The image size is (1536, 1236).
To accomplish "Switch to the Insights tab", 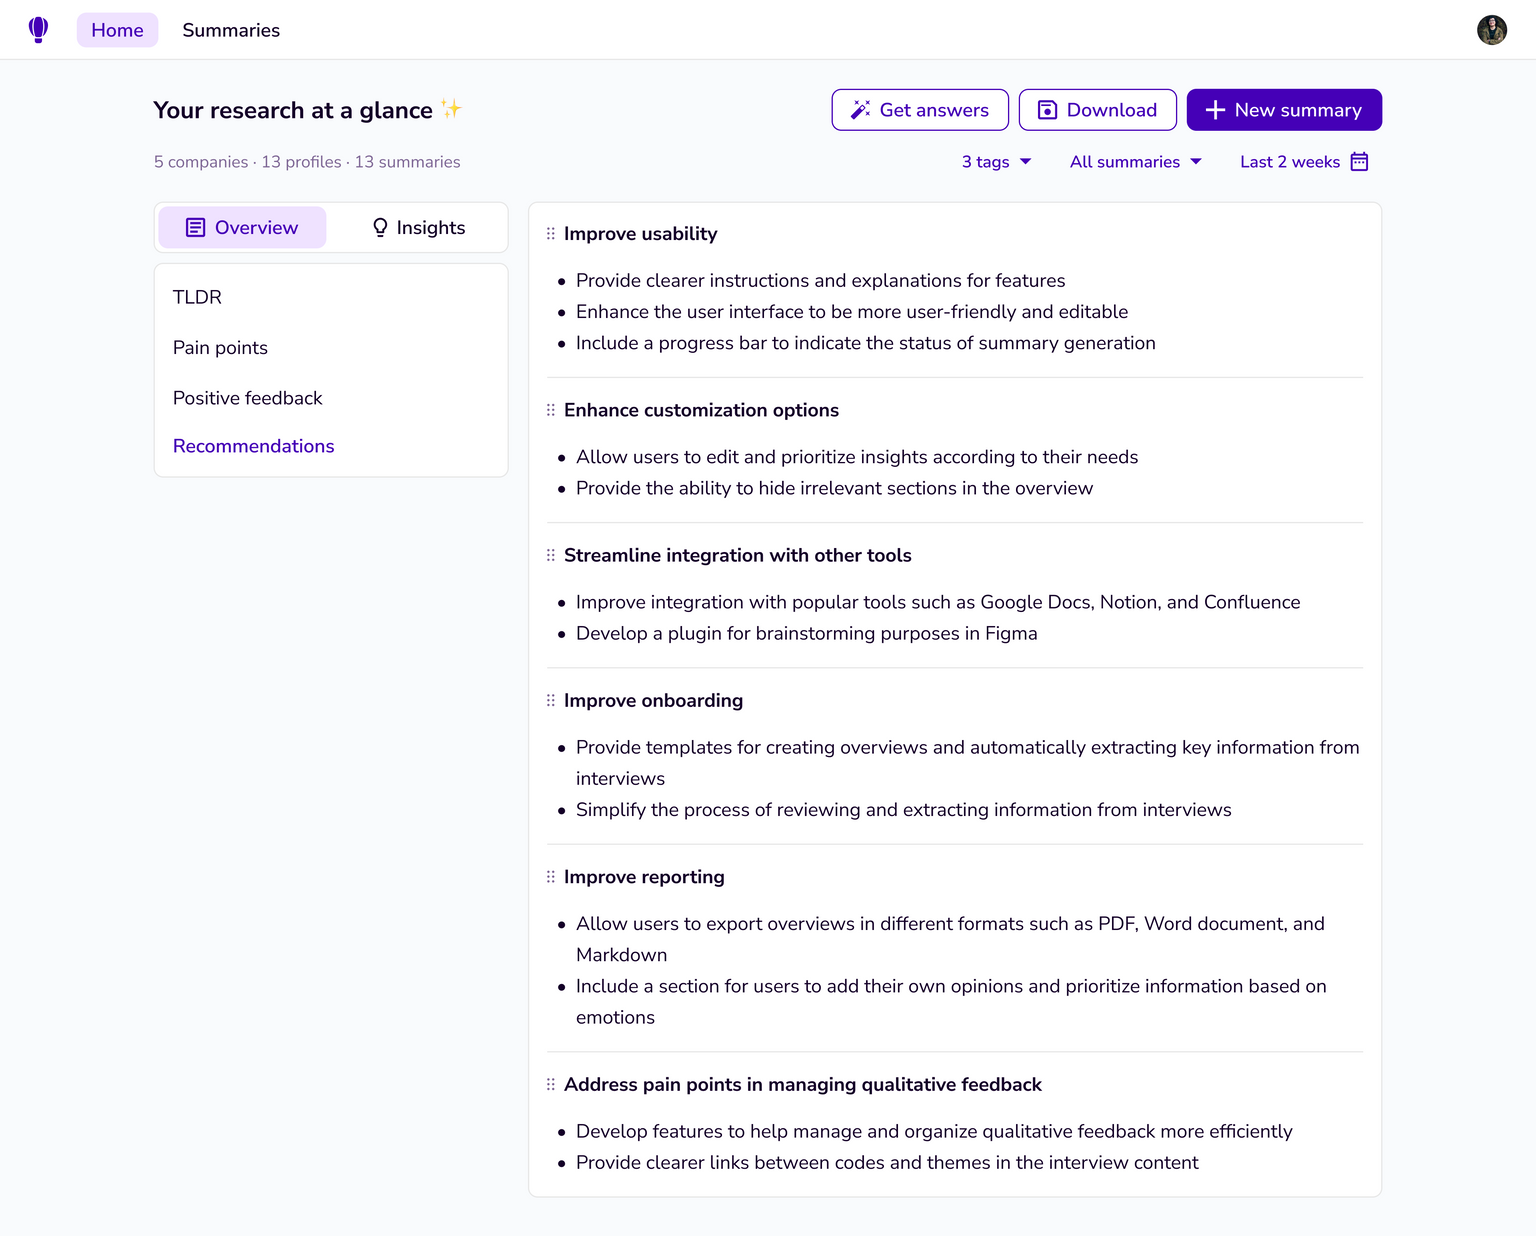I will [418, 228].
